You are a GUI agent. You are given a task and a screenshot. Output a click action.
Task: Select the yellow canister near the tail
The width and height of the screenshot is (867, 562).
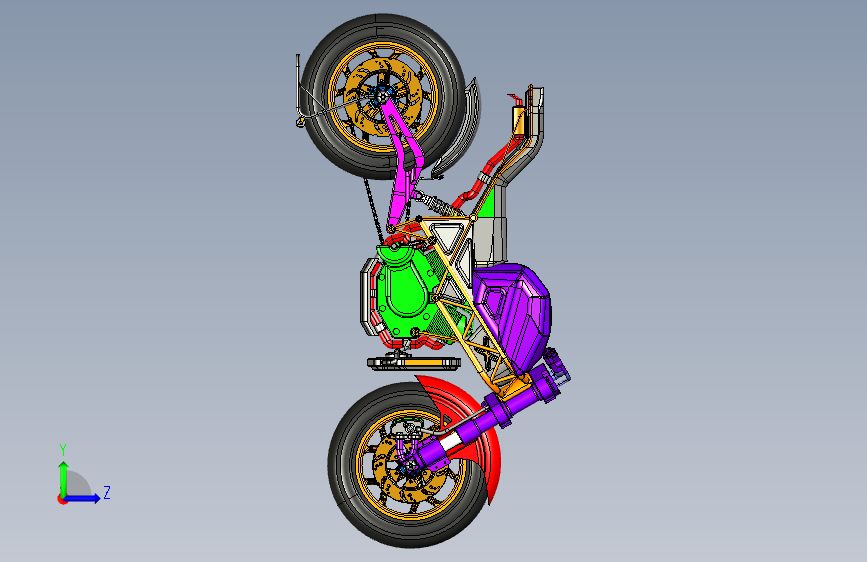(x=518, y=121)
